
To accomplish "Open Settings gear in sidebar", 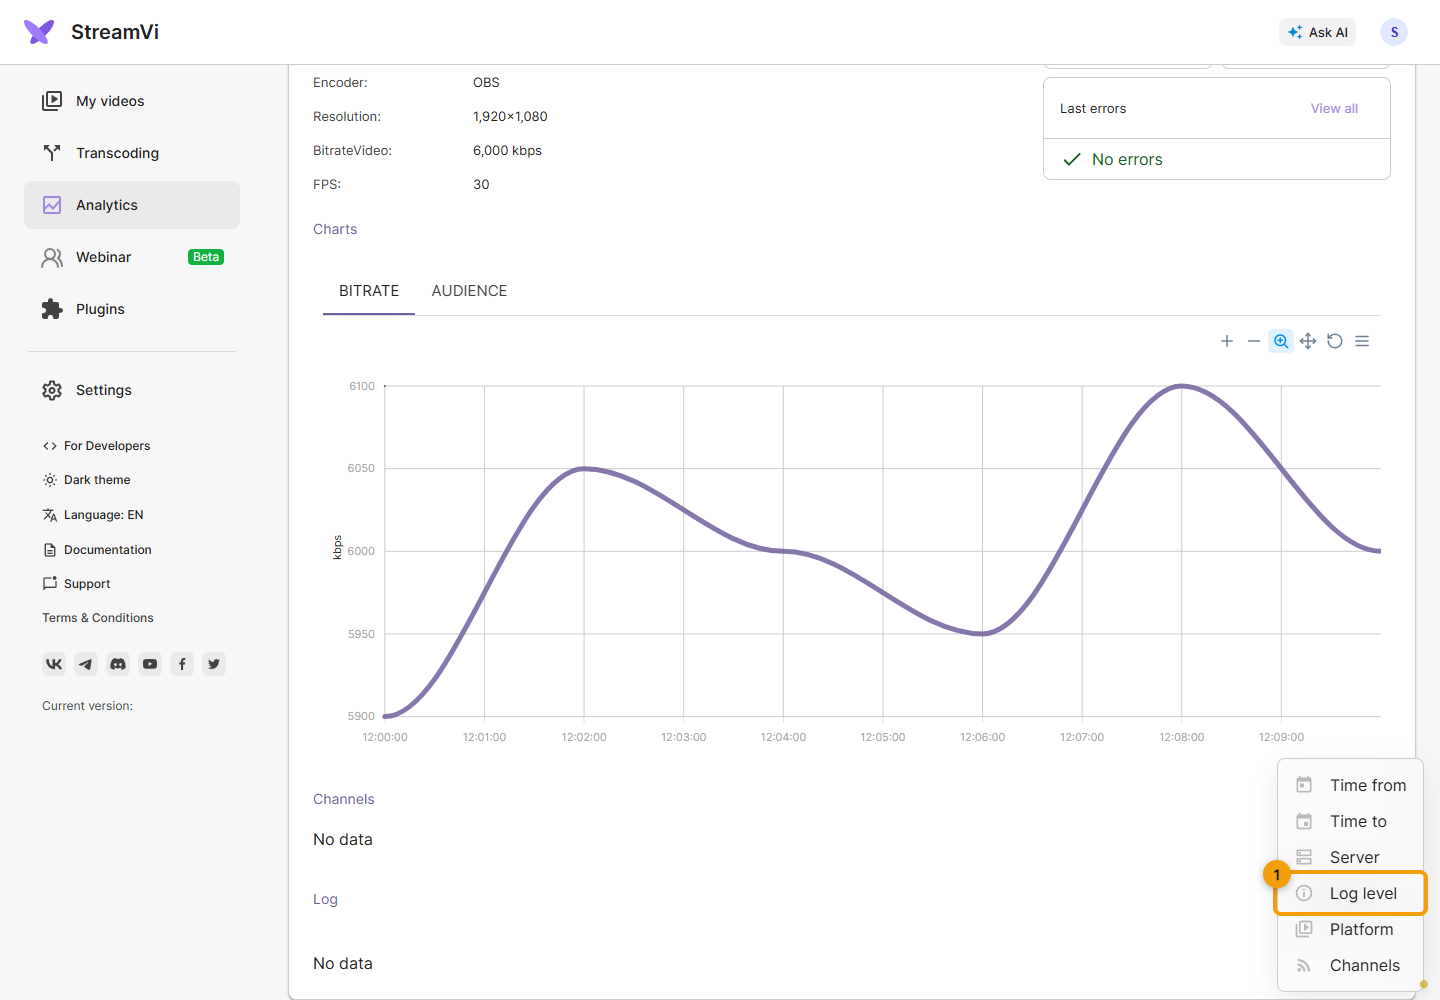I will tap(132, 390).
